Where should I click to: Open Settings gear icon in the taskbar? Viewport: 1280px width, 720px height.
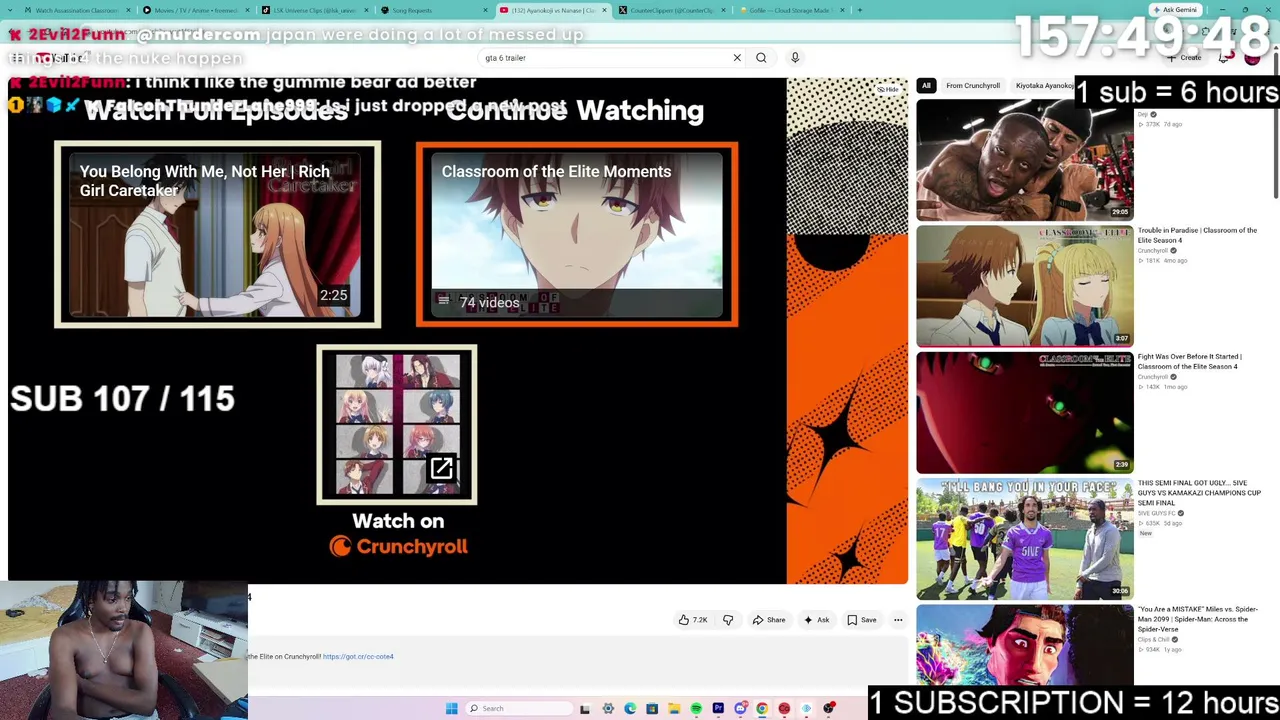(608, 709)
